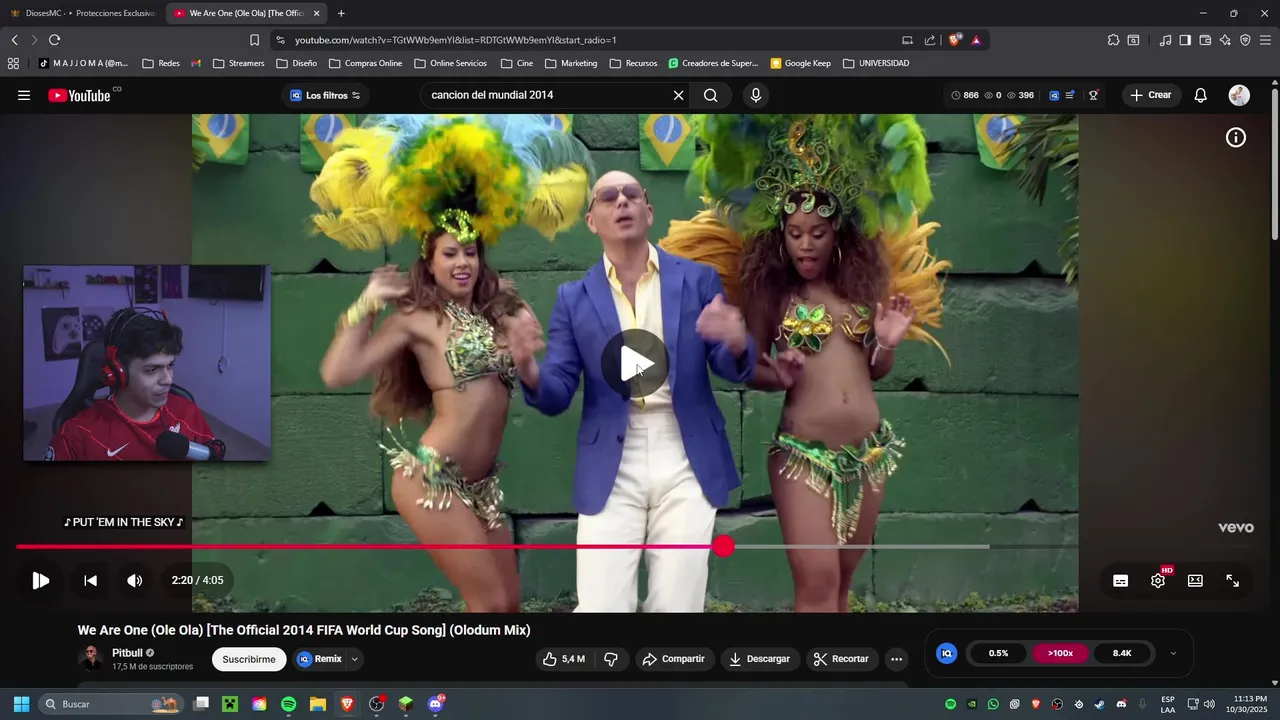Reload the page
Viewport: 1280px width, 720px height.
(54, 40)
